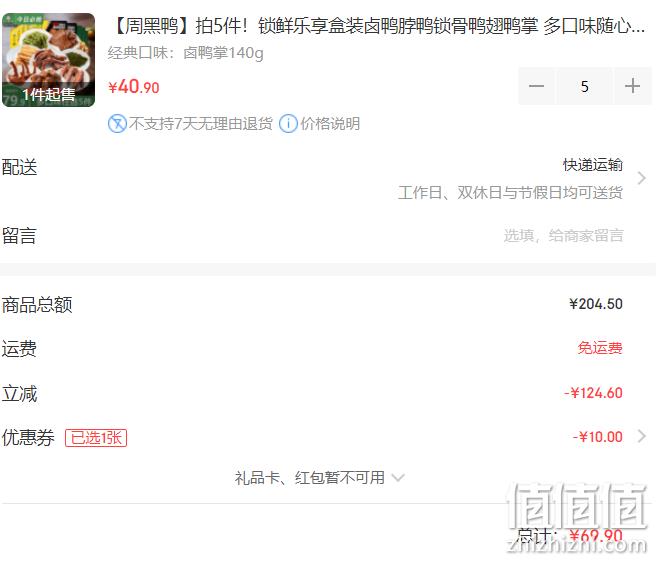Viewport: 656px width, 562px height.
Task: Select the 快递运输 delivery method text
Action: (x=593, y=165)
